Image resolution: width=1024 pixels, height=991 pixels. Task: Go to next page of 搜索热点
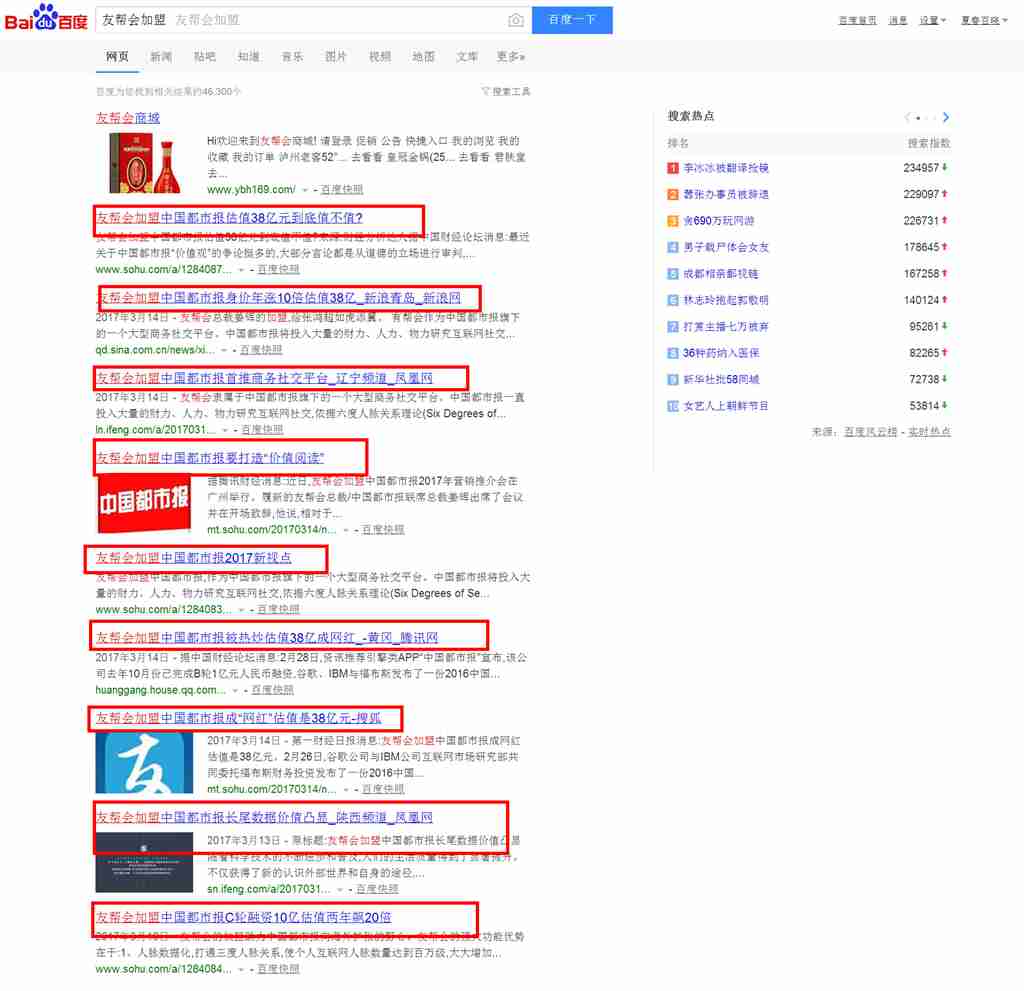pyautogui.click(x=946, y=117)
